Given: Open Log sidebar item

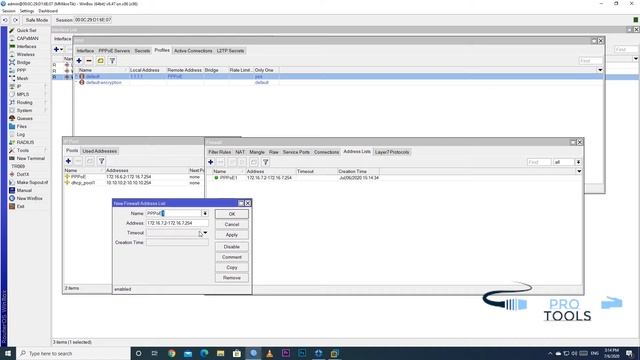Looking at the screenshot, I should 20,134.
